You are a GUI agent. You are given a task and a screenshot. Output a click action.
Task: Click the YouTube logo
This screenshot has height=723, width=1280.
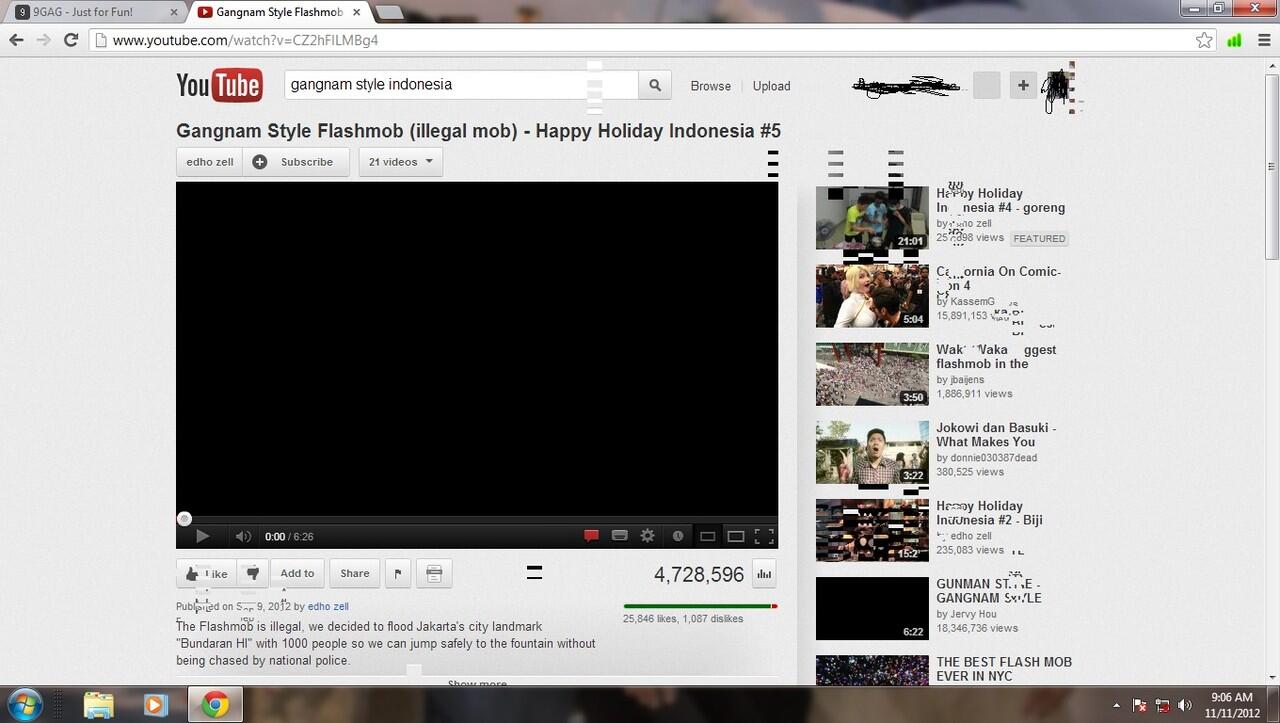click(x=219, y=86)
